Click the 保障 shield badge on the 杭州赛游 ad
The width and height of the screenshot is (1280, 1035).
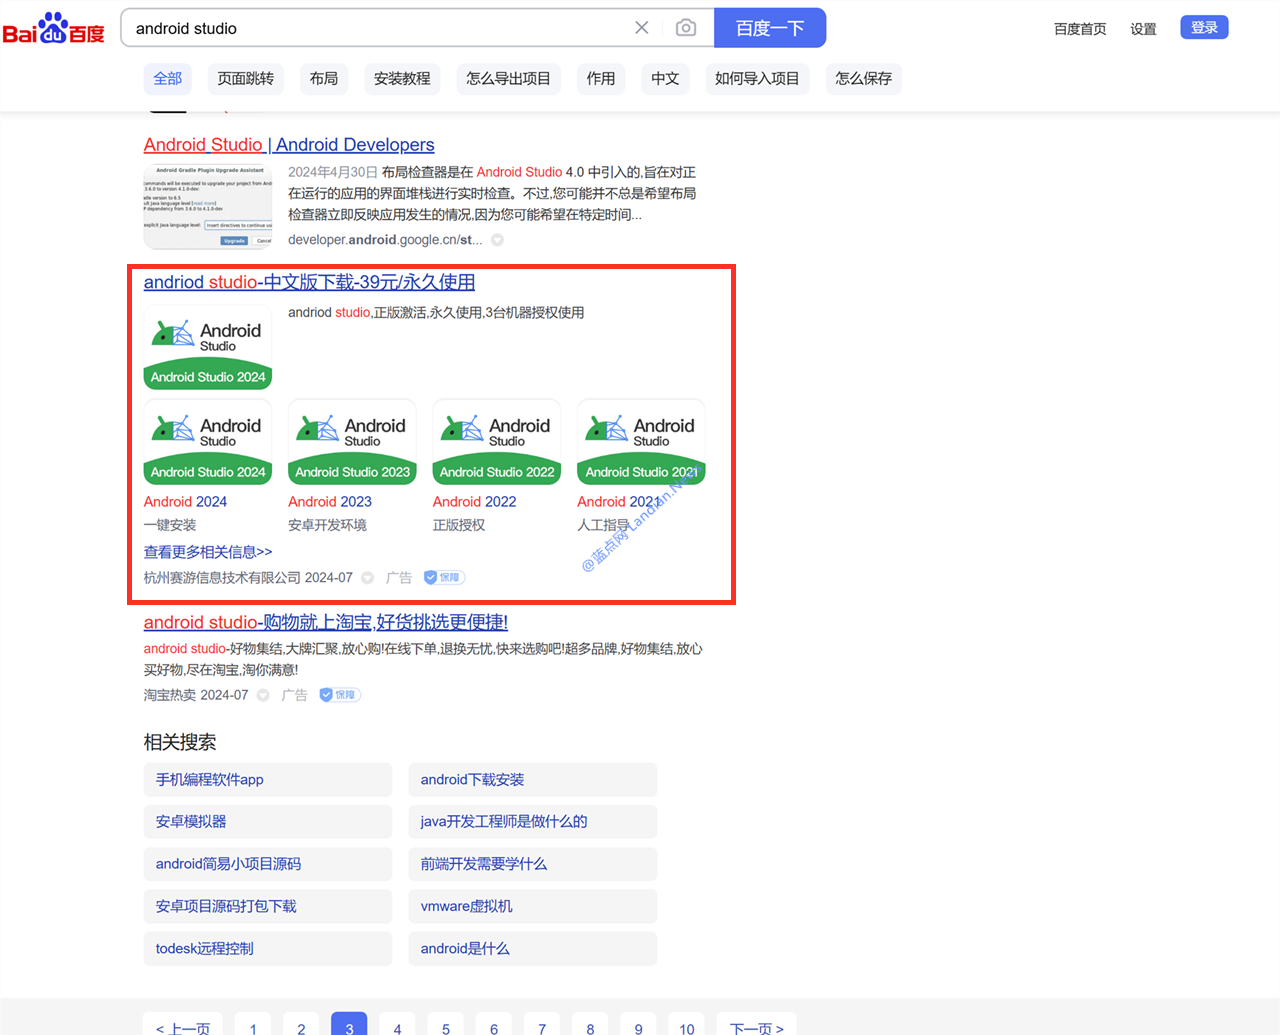[x=444, y=578]
